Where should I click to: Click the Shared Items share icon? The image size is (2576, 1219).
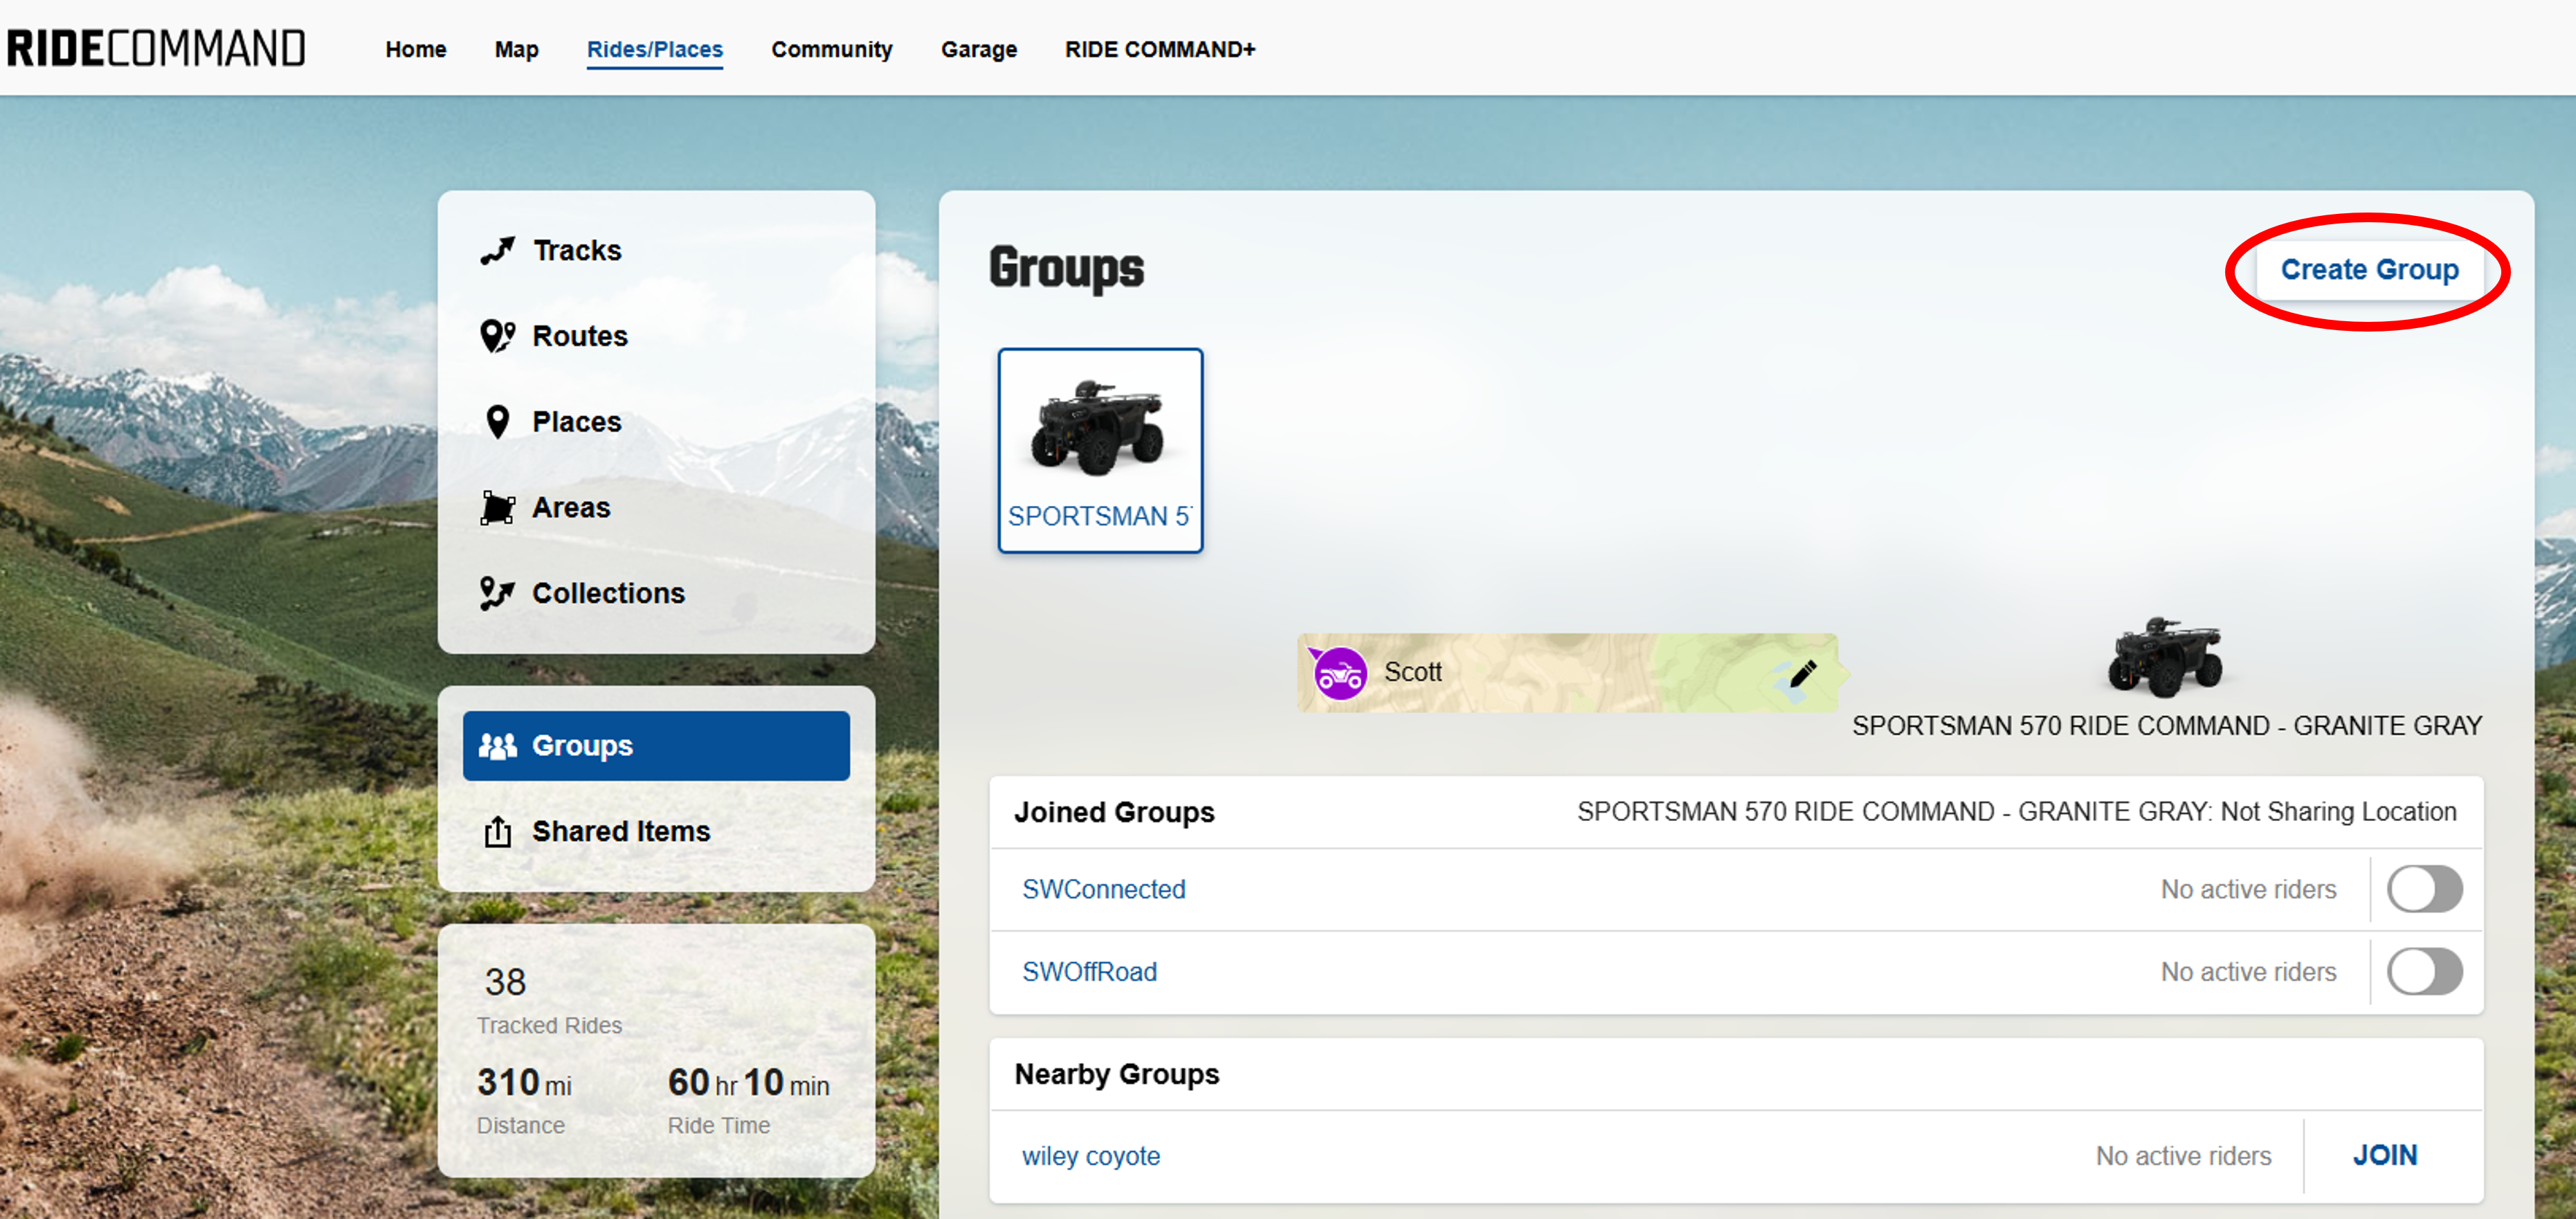point(497,831)
